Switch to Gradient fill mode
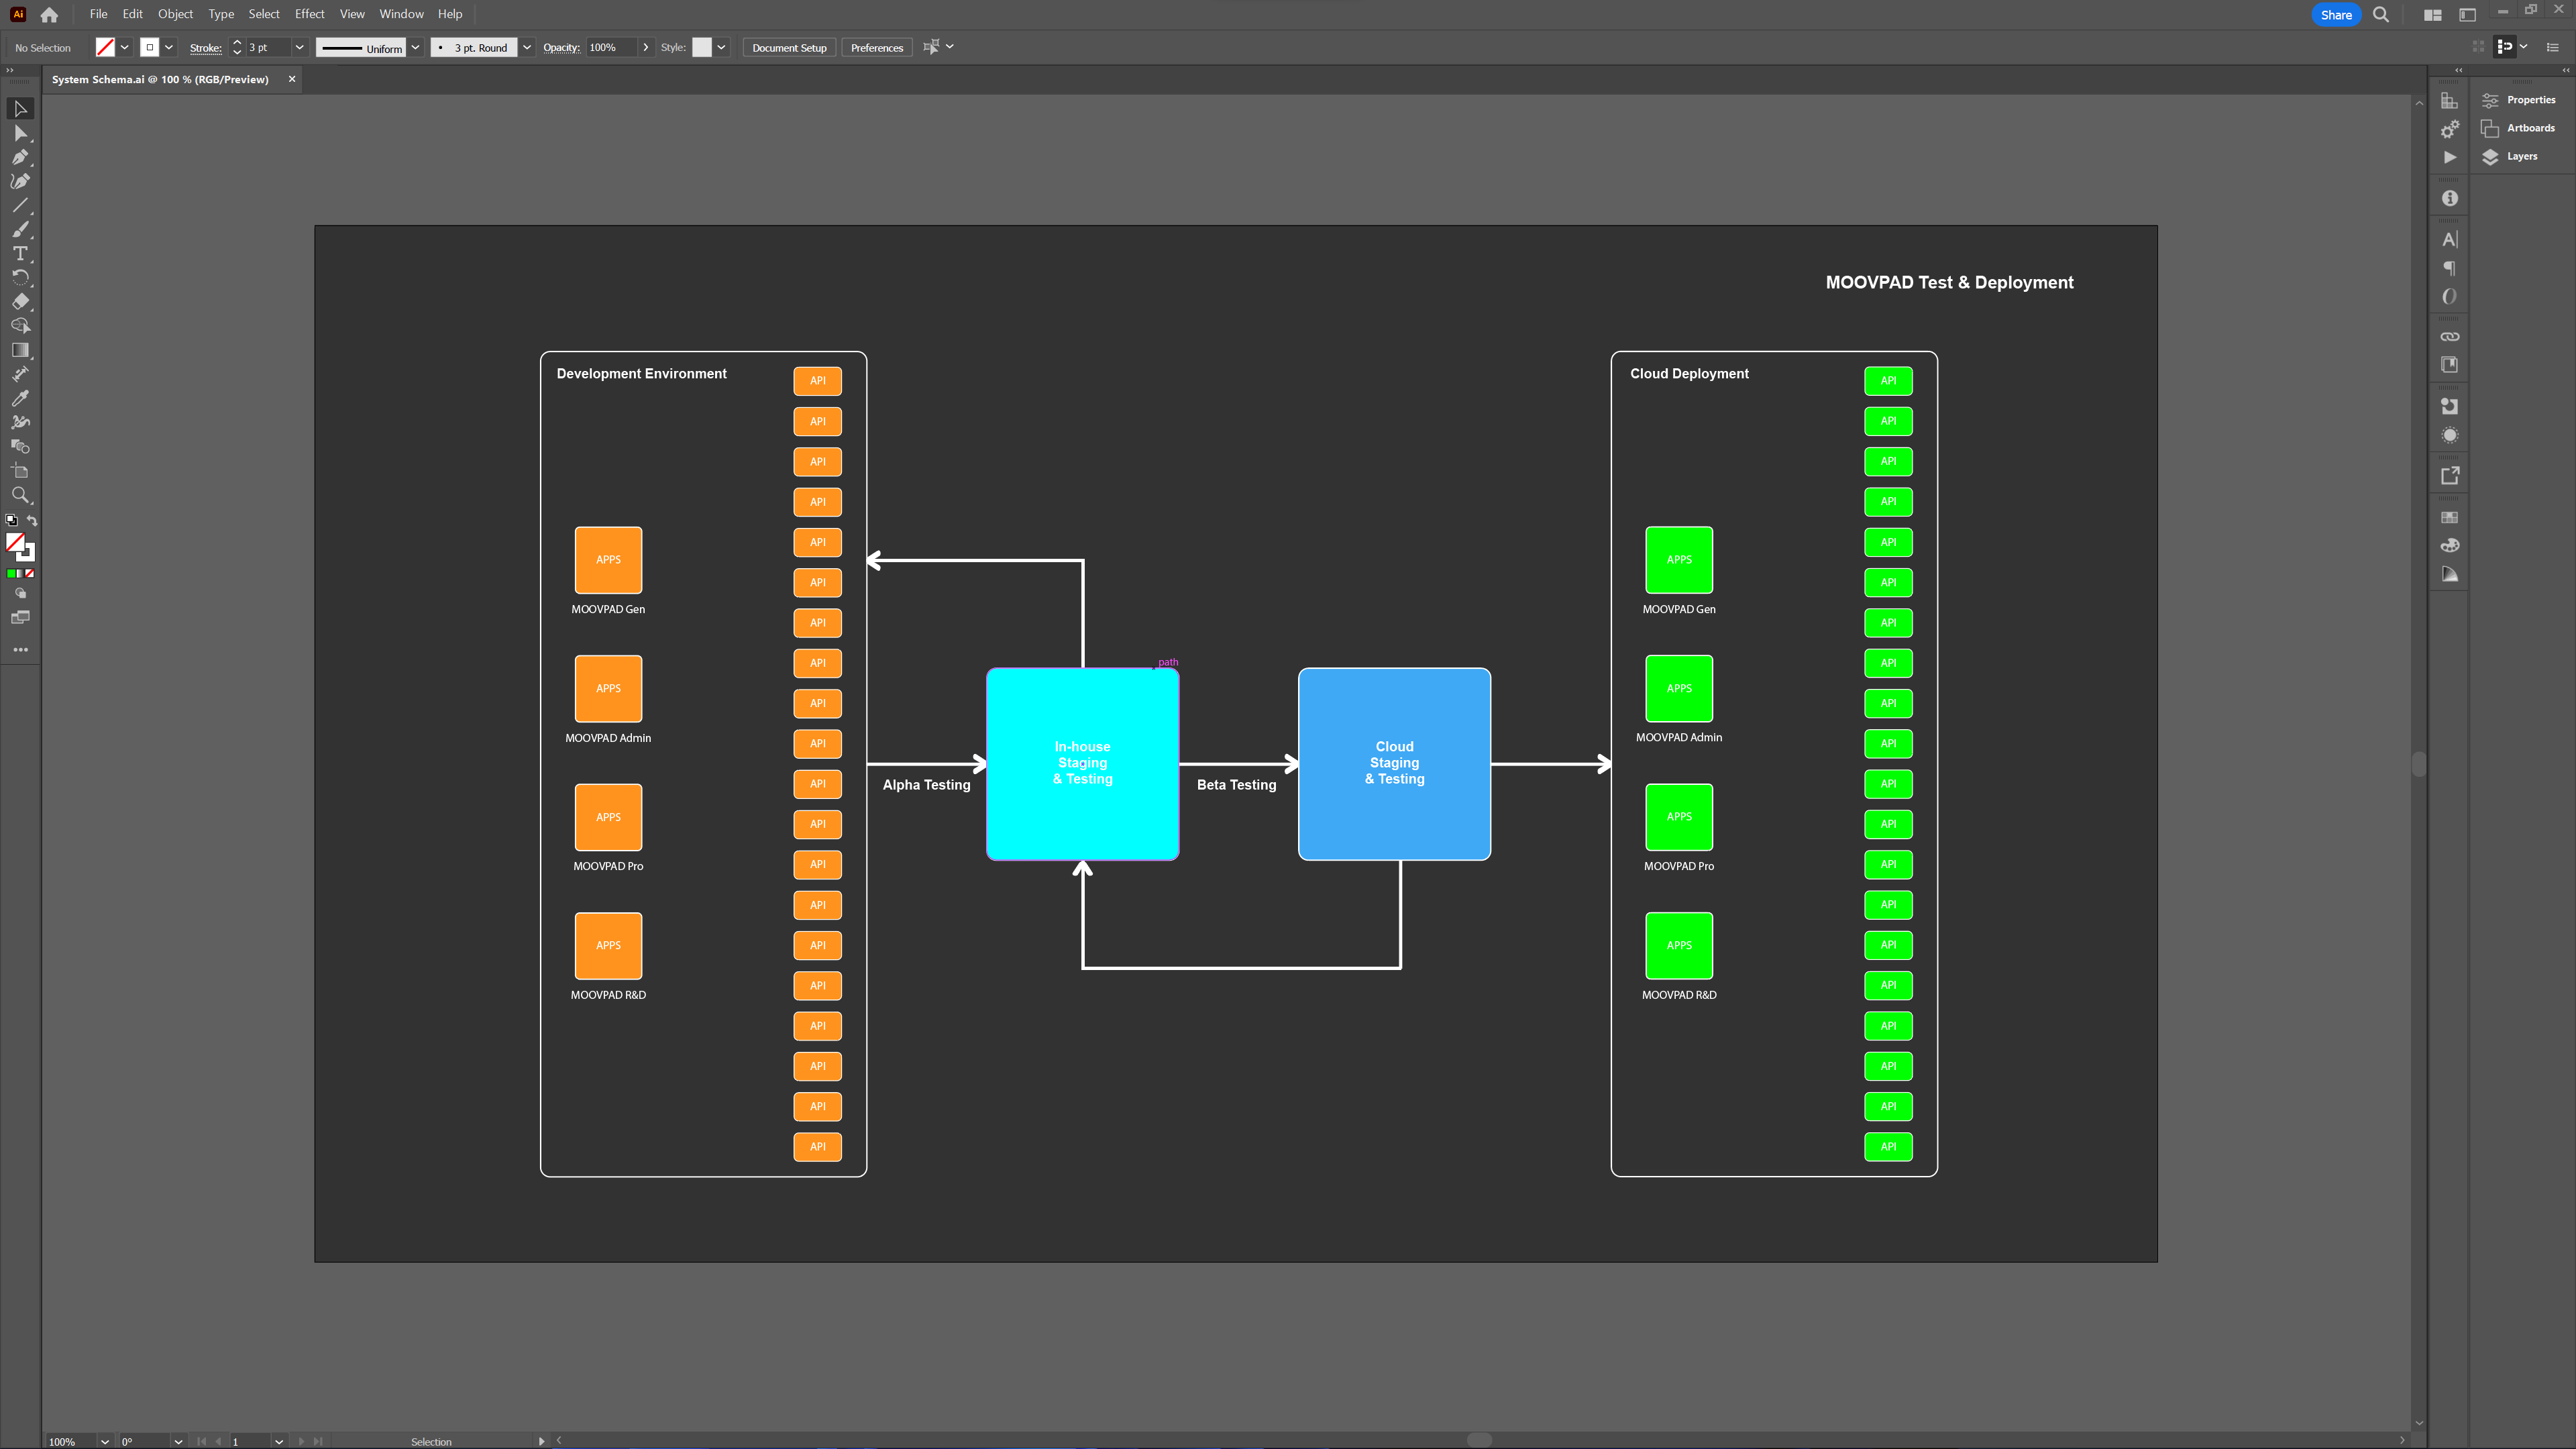The height and width of the screenshot is (1449, 2576). pos(20,574)
